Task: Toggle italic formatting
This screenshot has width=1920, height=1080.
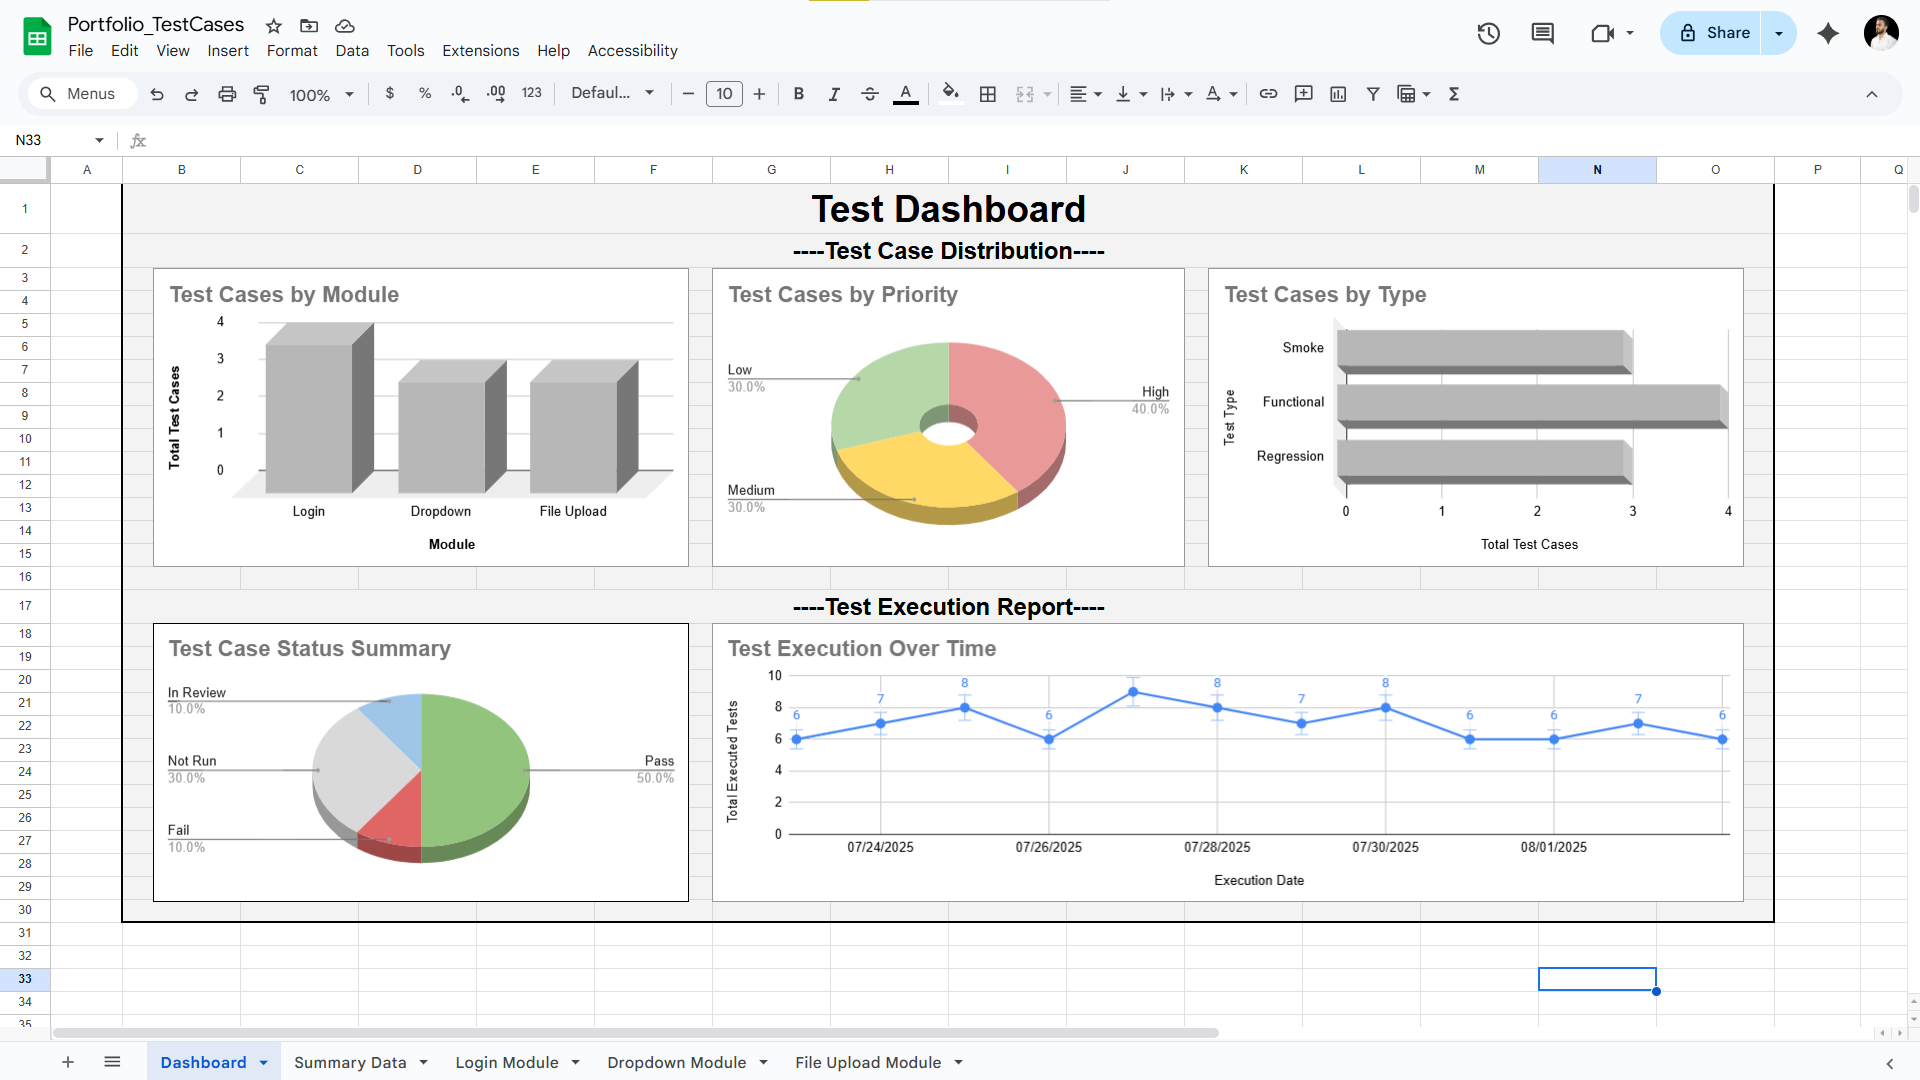Action: tap(833, 94)
